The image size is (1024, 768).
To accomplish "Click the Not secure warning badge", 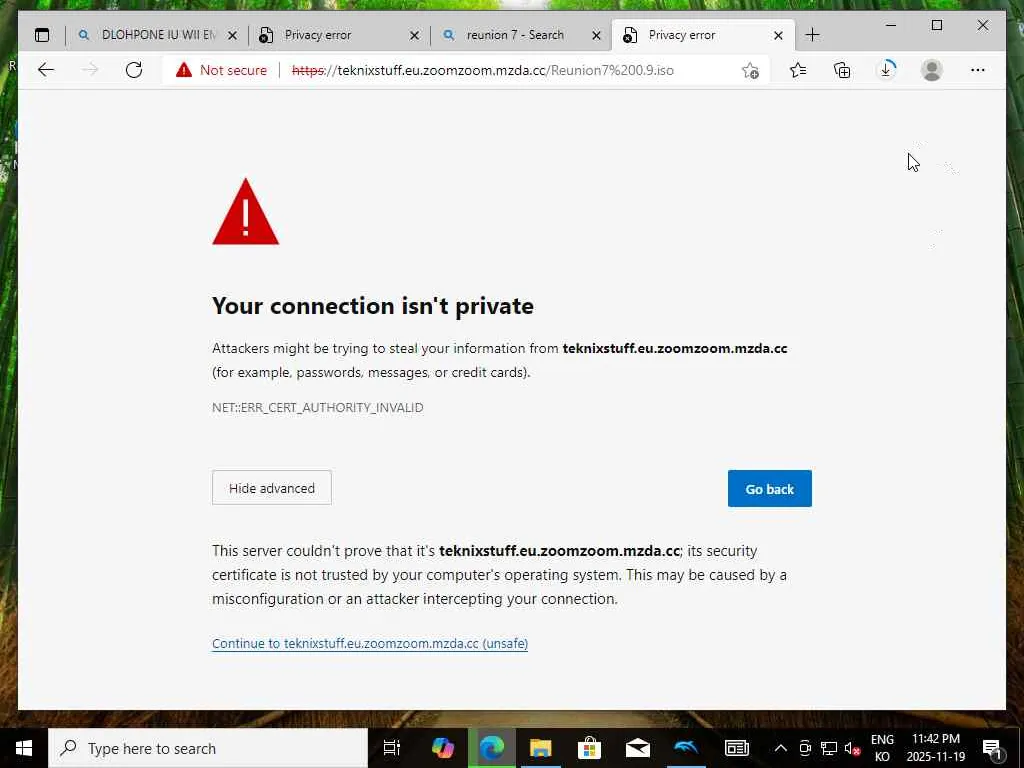I will (x=221, y=70).
